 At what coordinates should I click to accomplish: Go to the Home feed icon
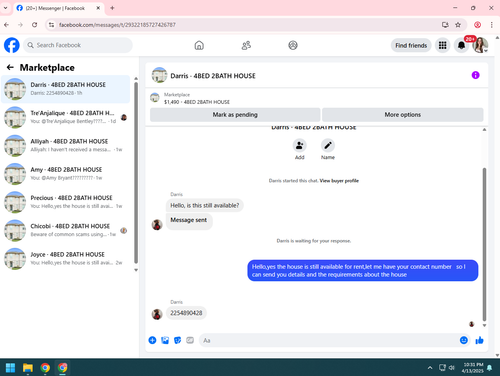[x=199, y=45]
